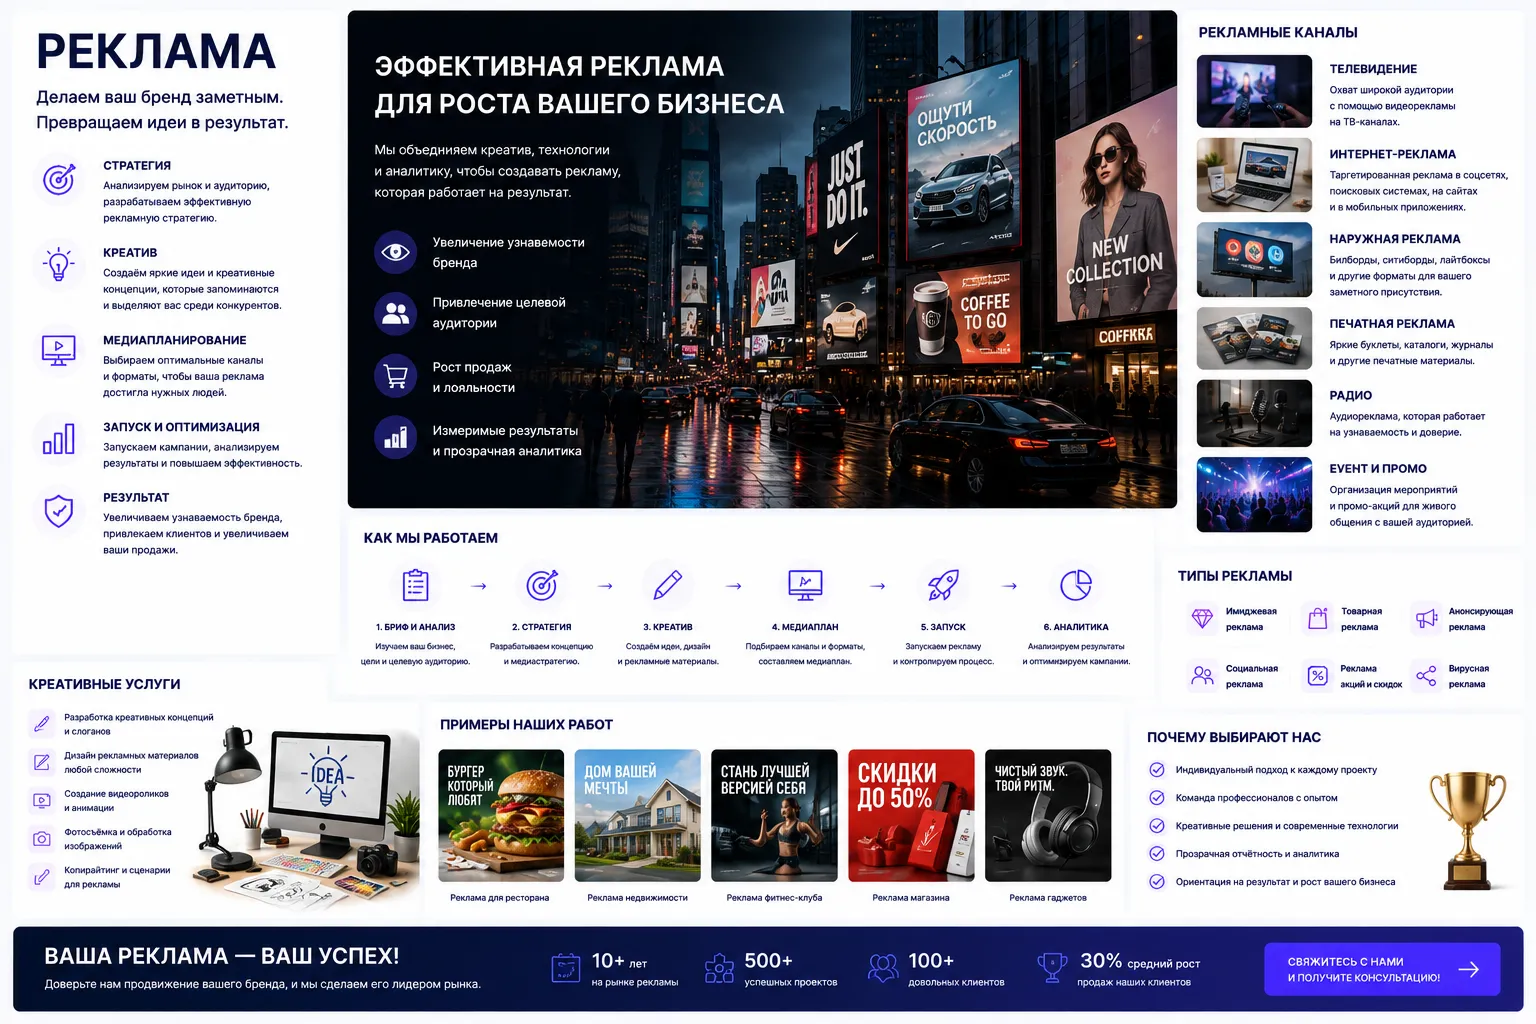Click checkmark beside Ориентация на результат

click(1157, 882)
